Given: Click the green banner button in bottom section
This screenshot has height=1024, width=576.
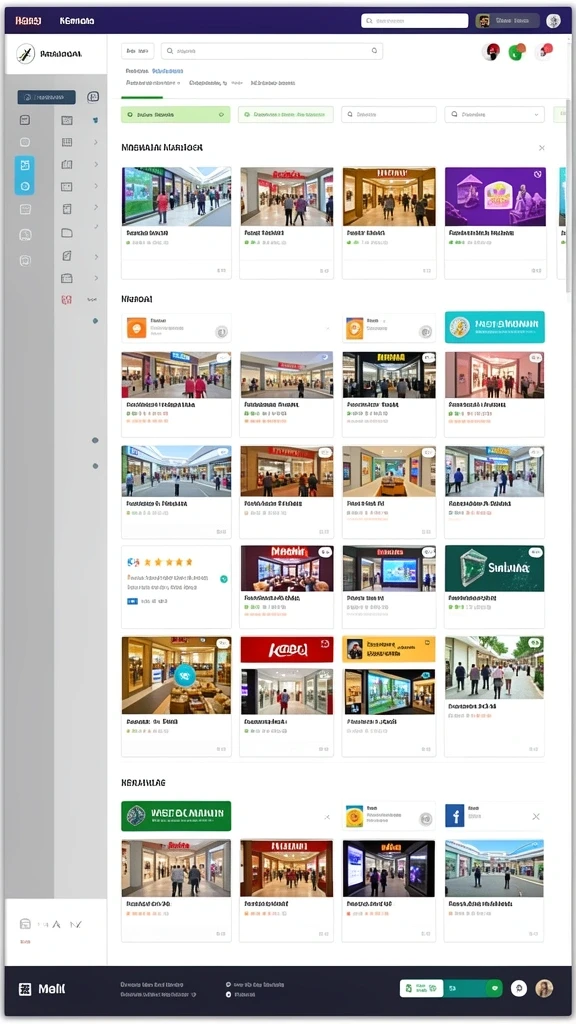Looking at the screenshot, I should click(176, 816).
